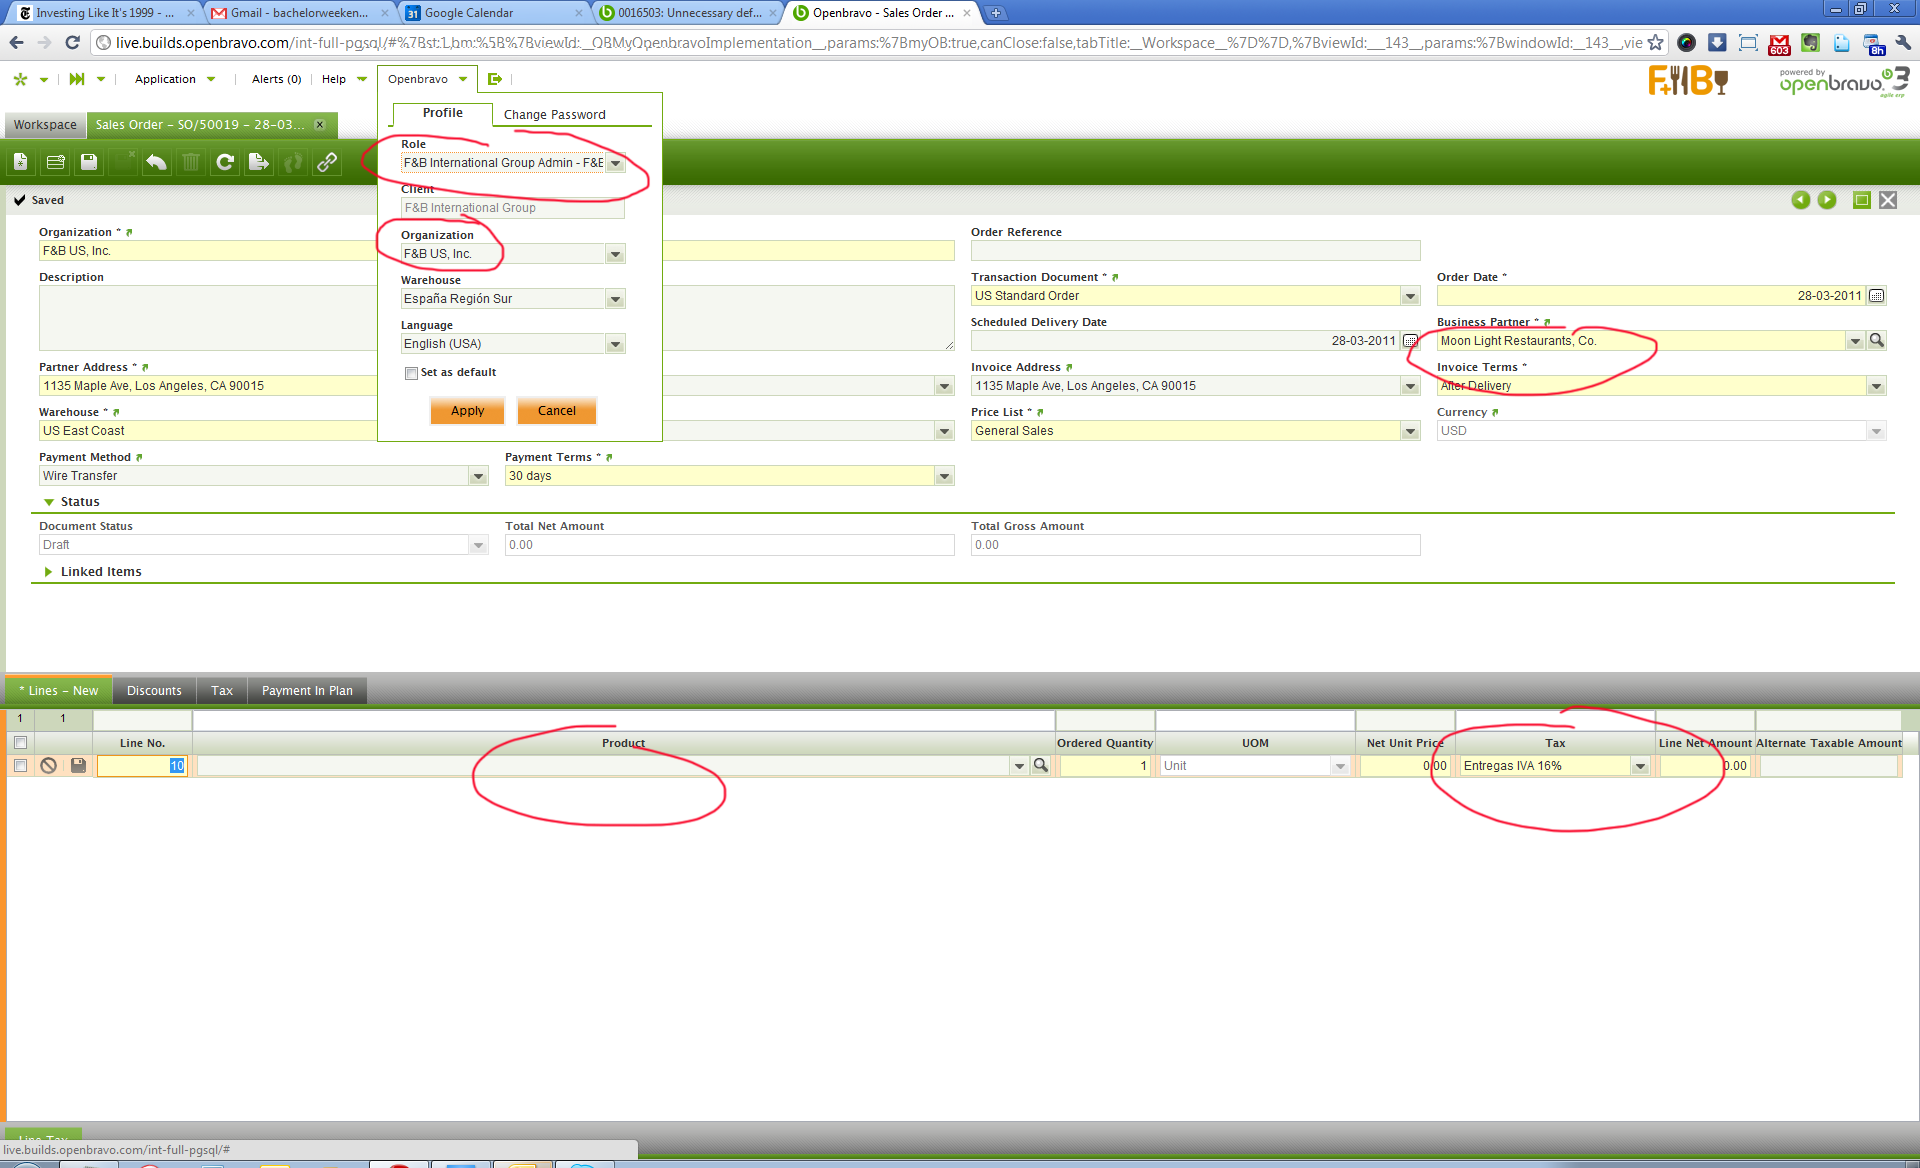The height and width of the screenshot is (1168, 1920).
Task: Click the Undo changes arrow icon
Action: [156, 162]
